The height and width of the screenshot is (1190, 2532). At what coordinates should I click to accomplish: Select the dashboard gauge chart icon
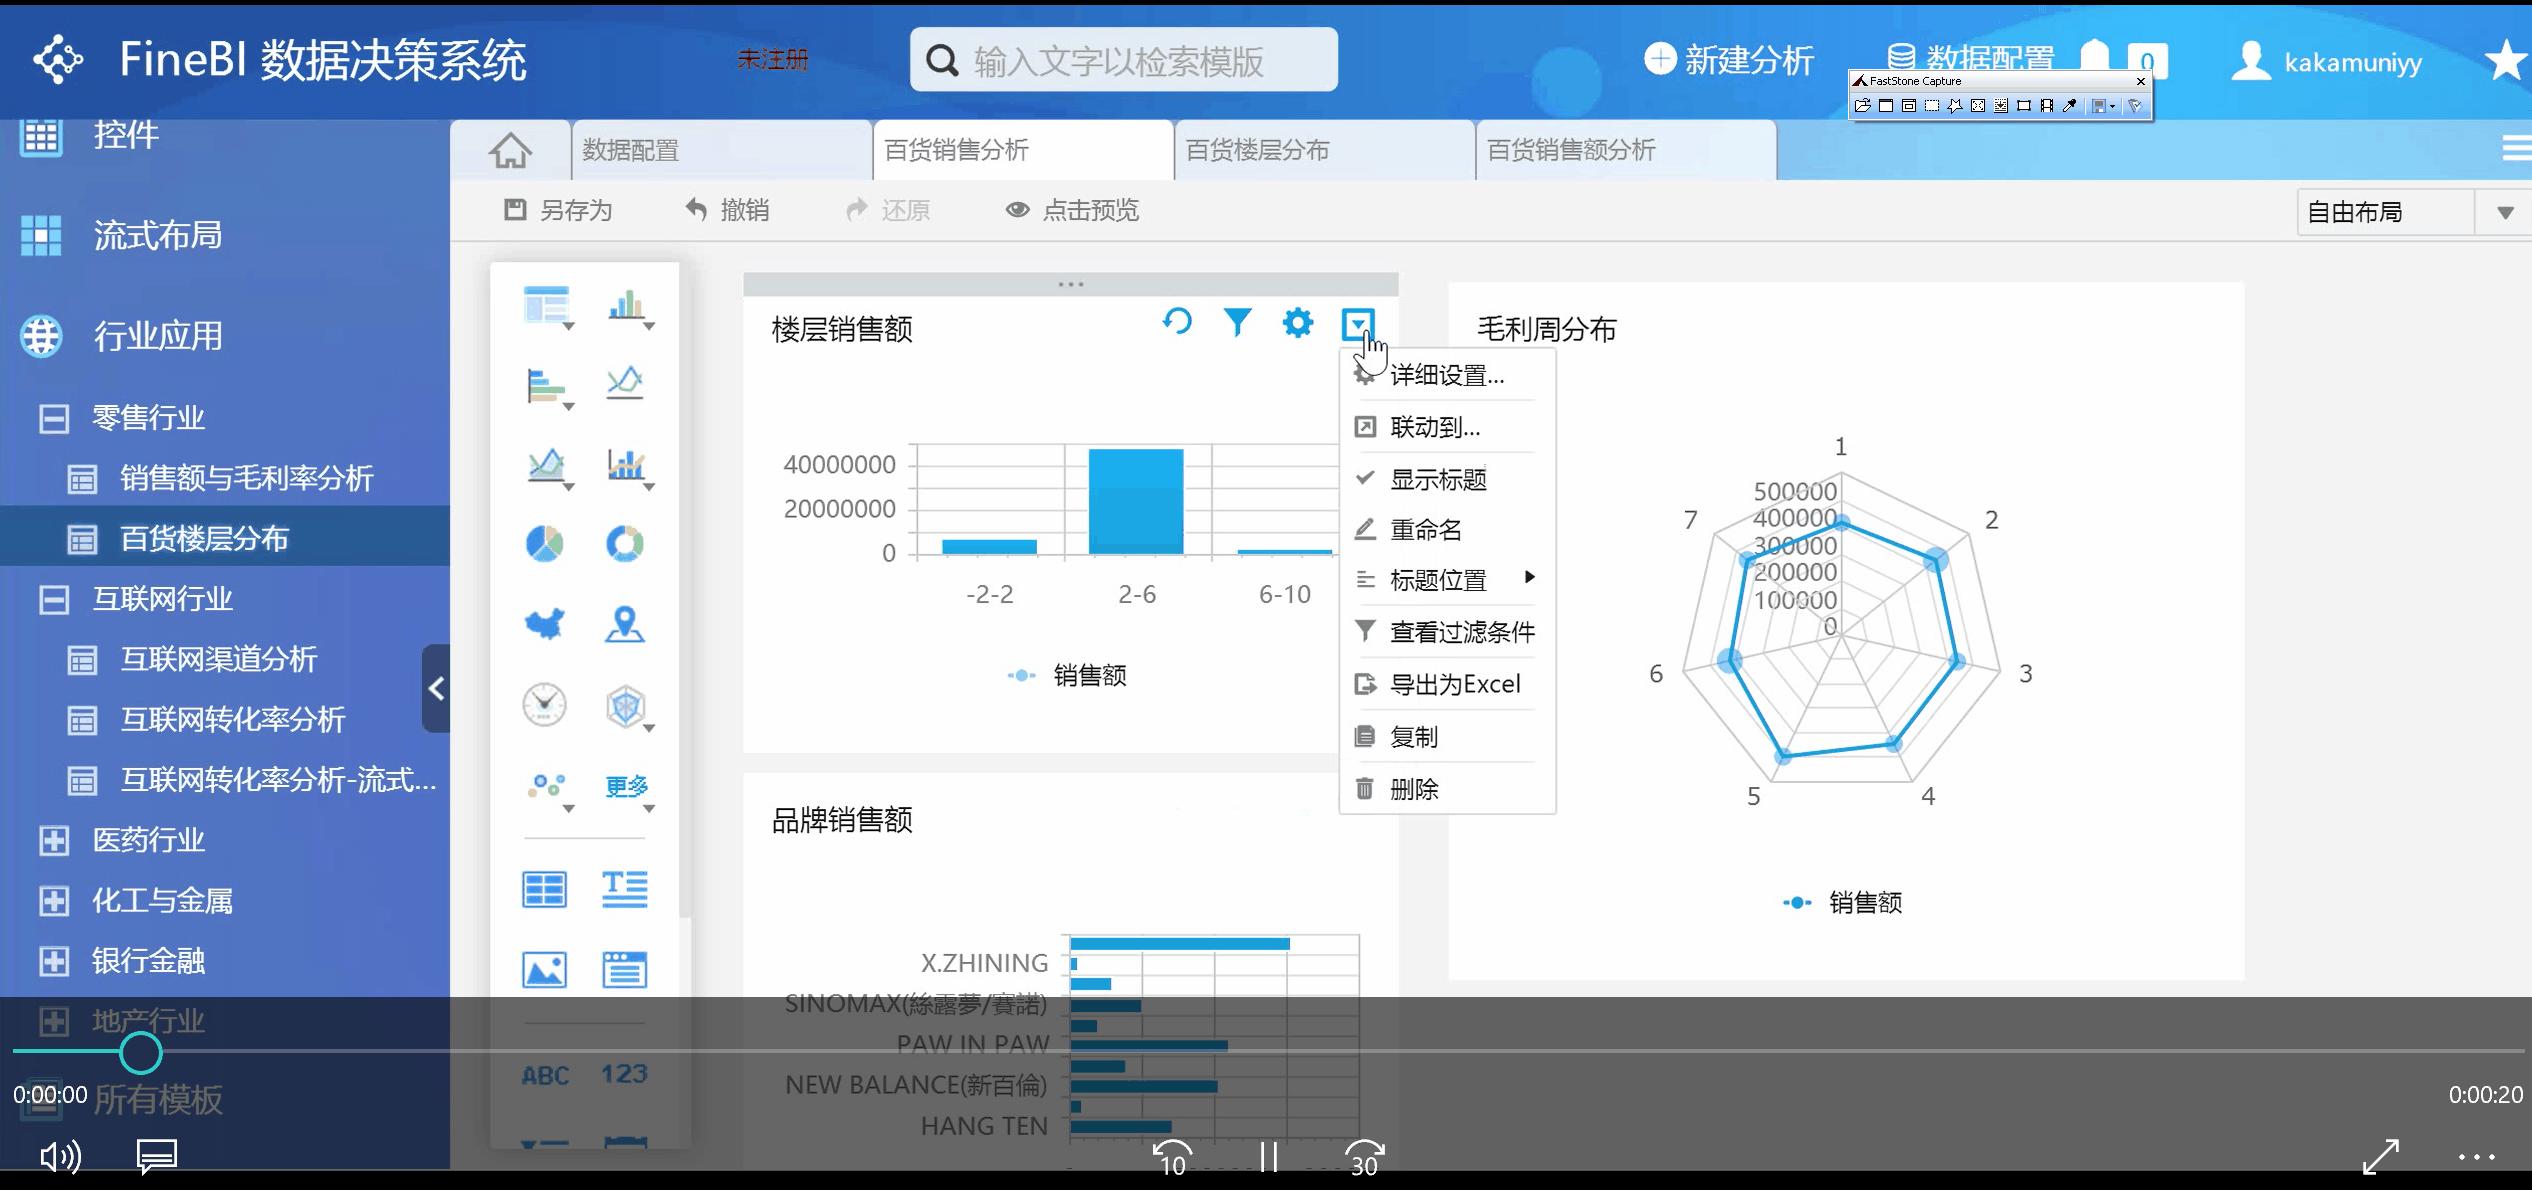click(x=544, y=705)
